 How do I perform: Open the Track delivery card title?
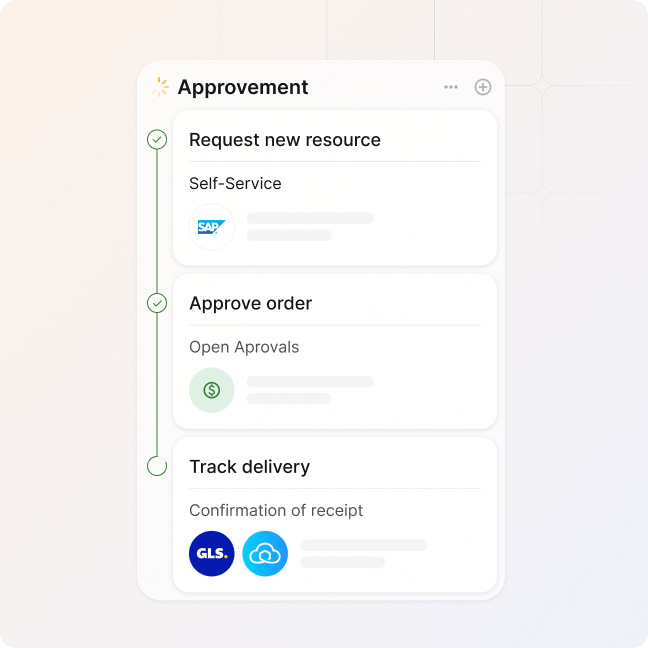click(250, 467)
